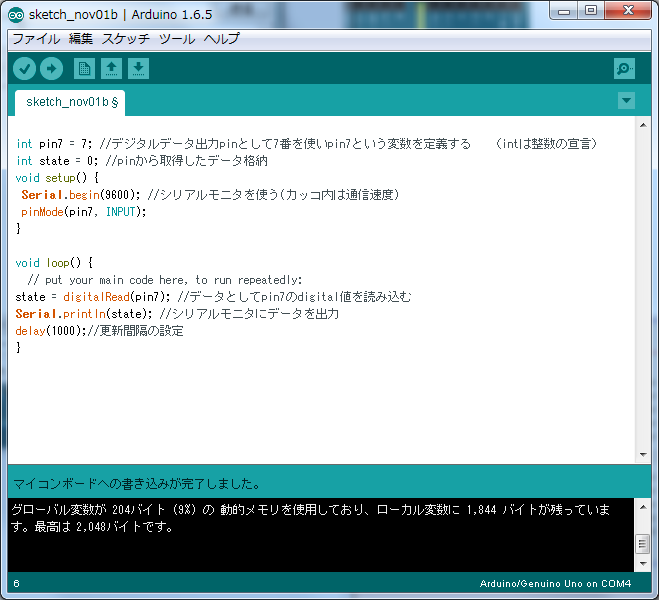Save sketch with the down-arrow icon
Screen dimensions: 659x600
138,68
